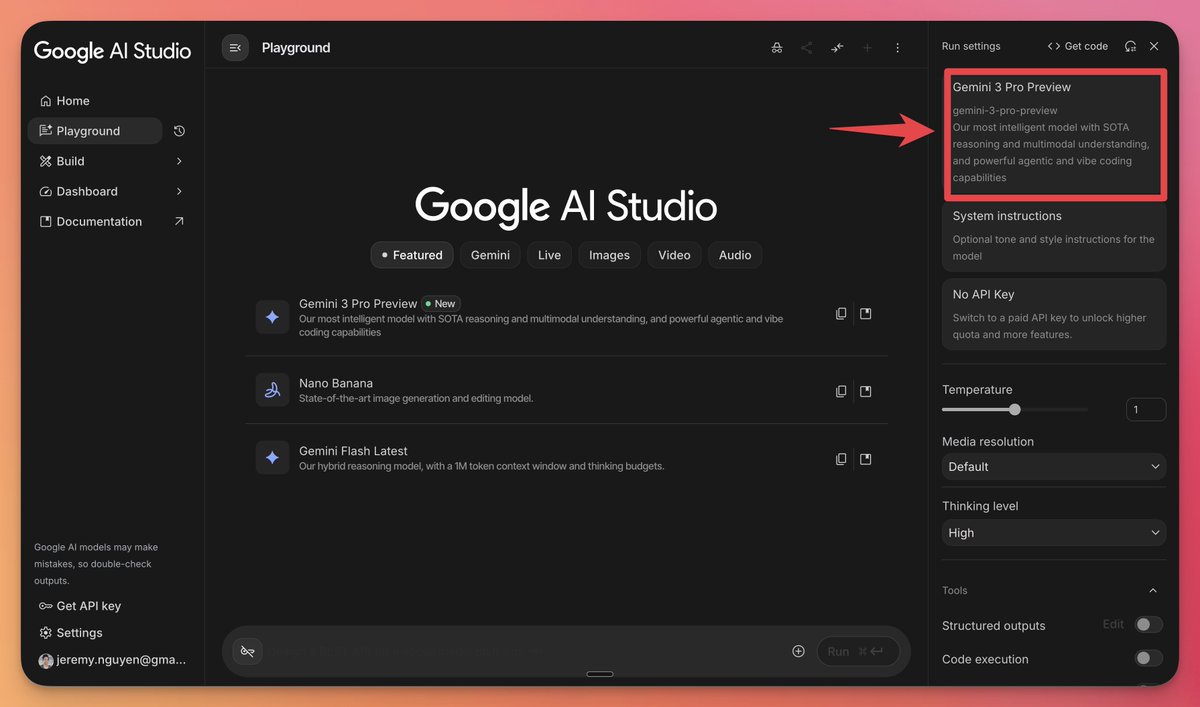Image resolution: width=1200 pixels, height=707 pixels.
Task: Select the Audio tab
Action: coord(735,255)
